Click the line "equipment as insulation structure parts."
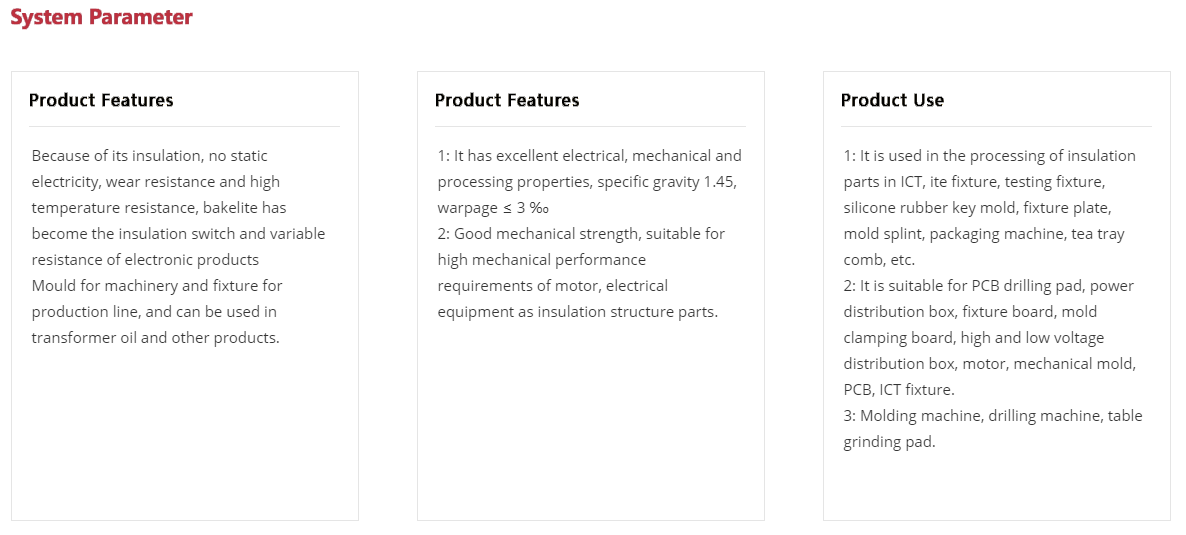The height and width of the screenshot is (535, 1186). click(x=578, y=312)
